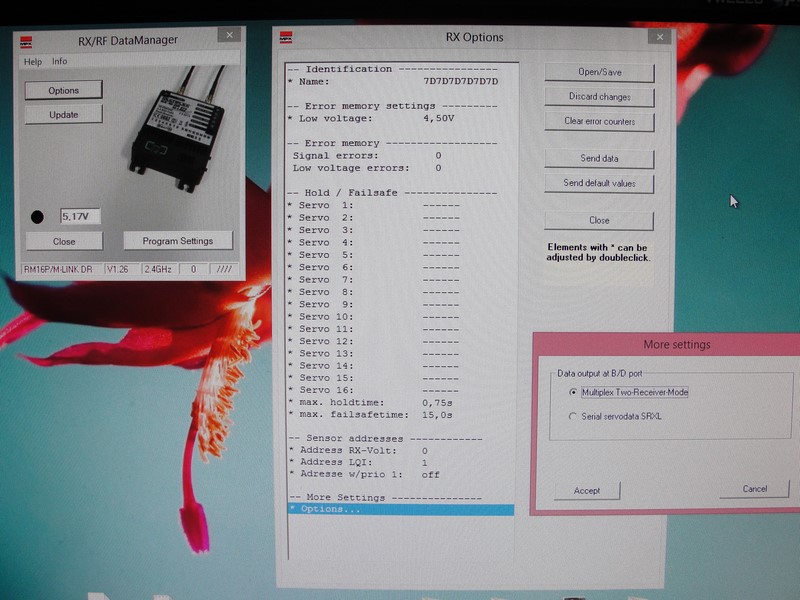Cancel the More settings dialog
This screenshot has height=600, width=800.
755,489
